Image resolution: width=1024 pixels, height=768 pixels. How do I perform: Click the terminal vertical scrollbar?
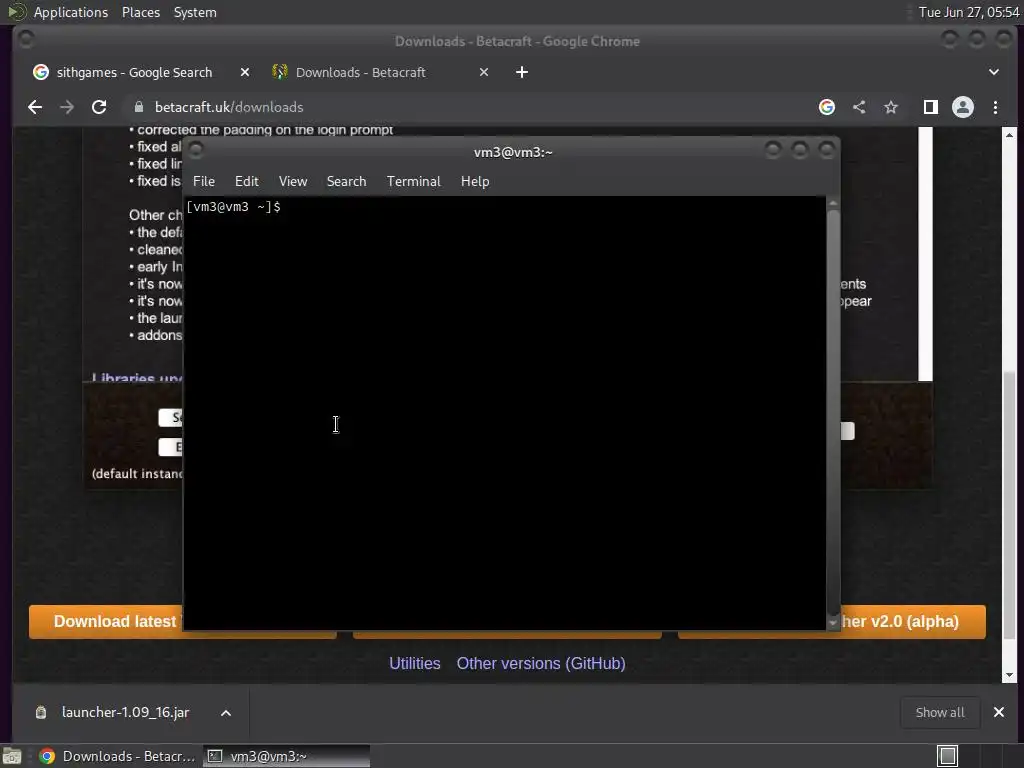point(833,411)
